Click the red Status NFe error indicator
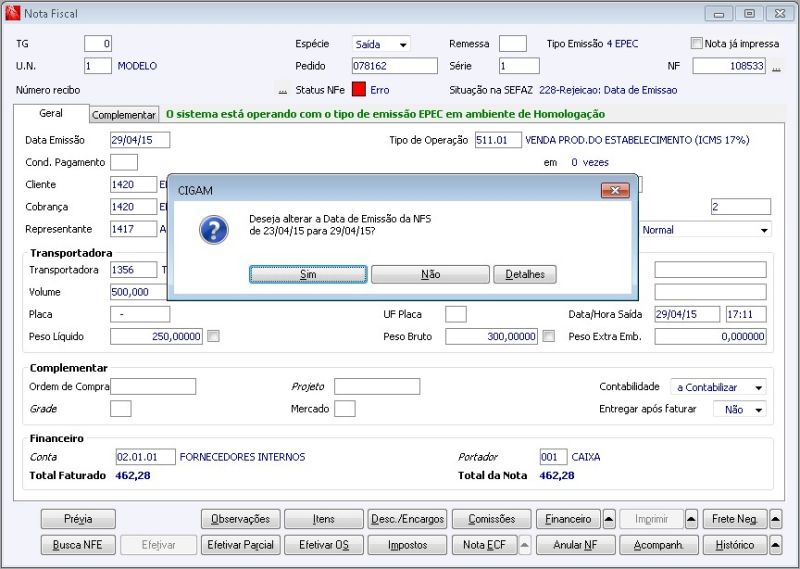800x569 pixels. click(359, 90)
